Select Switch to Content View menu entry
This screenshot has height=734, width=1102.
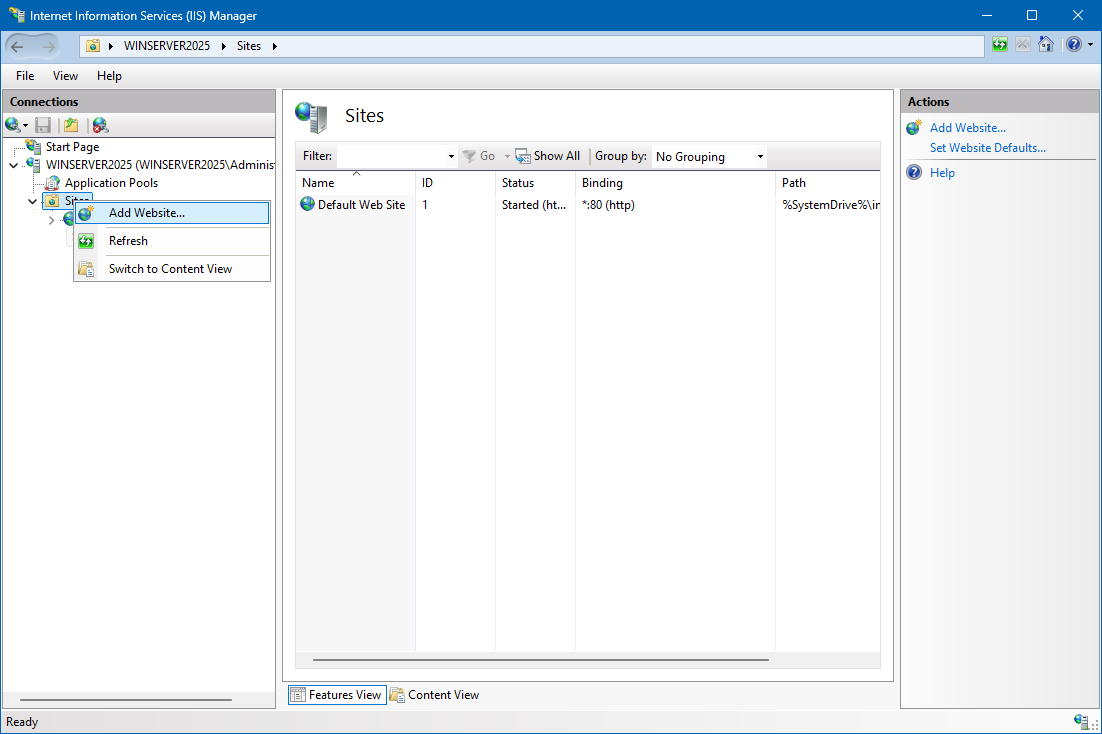point(170,269)
